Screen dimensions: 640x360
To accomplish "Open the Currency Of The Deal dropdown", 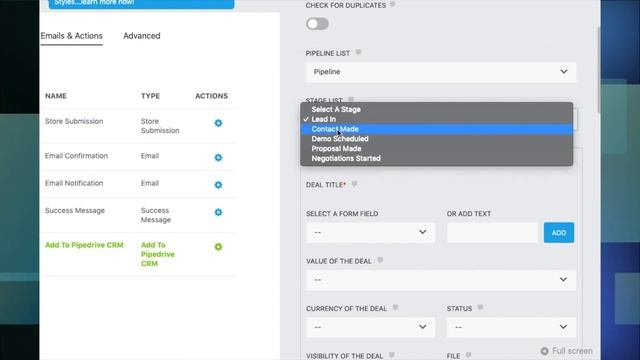I will (370, 327).
